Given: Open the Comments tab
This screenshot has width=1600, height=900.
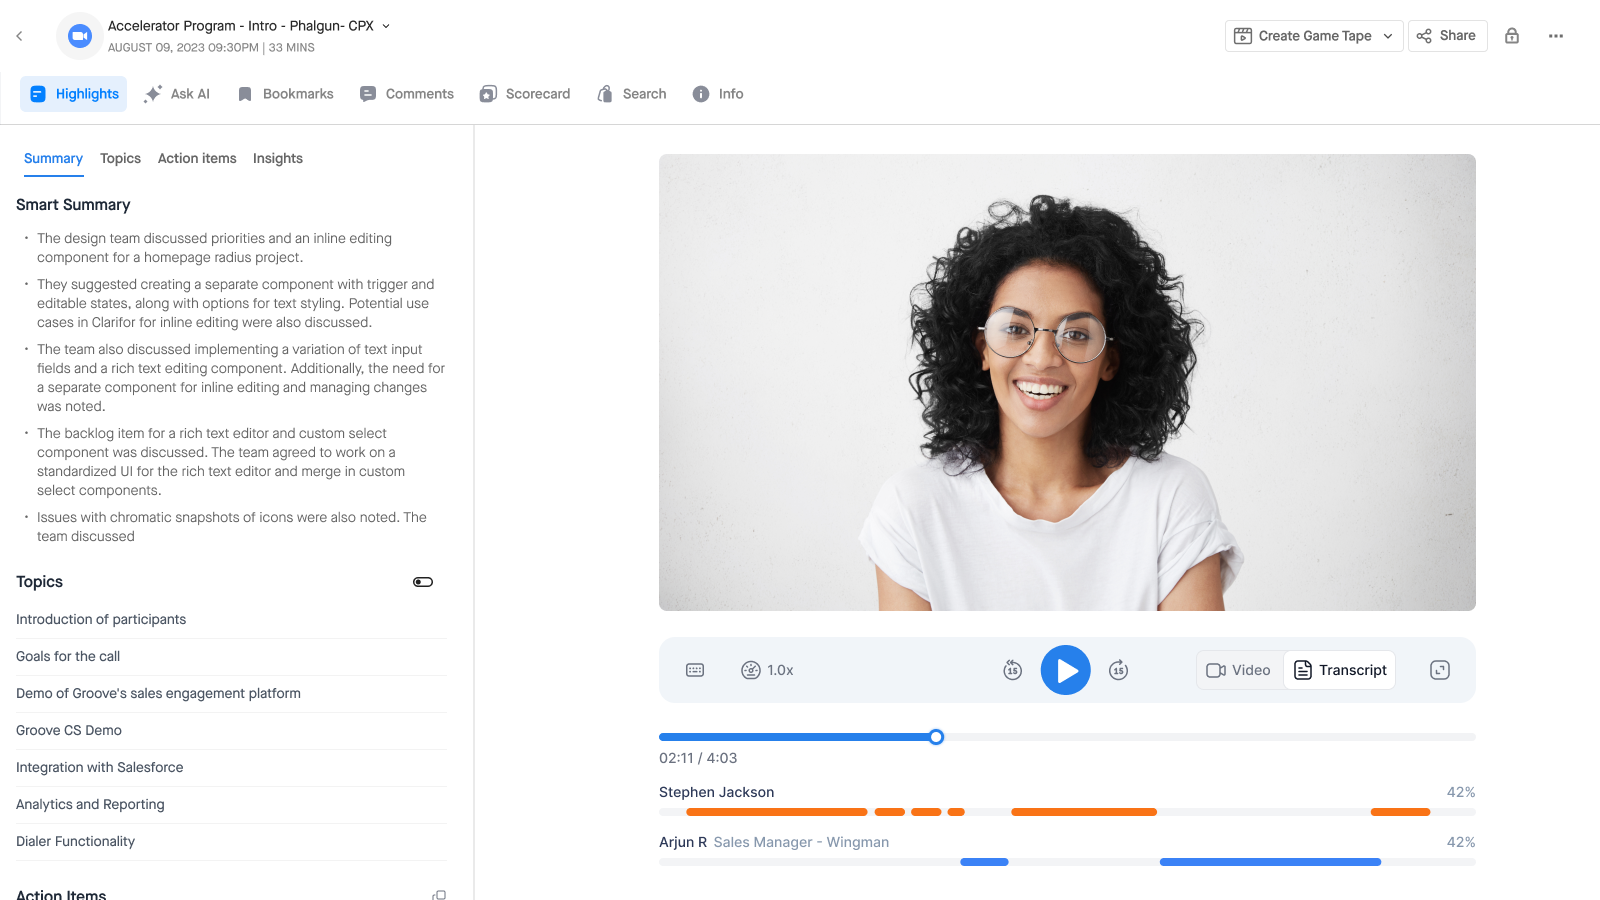Looking at the screenshot, I should [407, 94].
